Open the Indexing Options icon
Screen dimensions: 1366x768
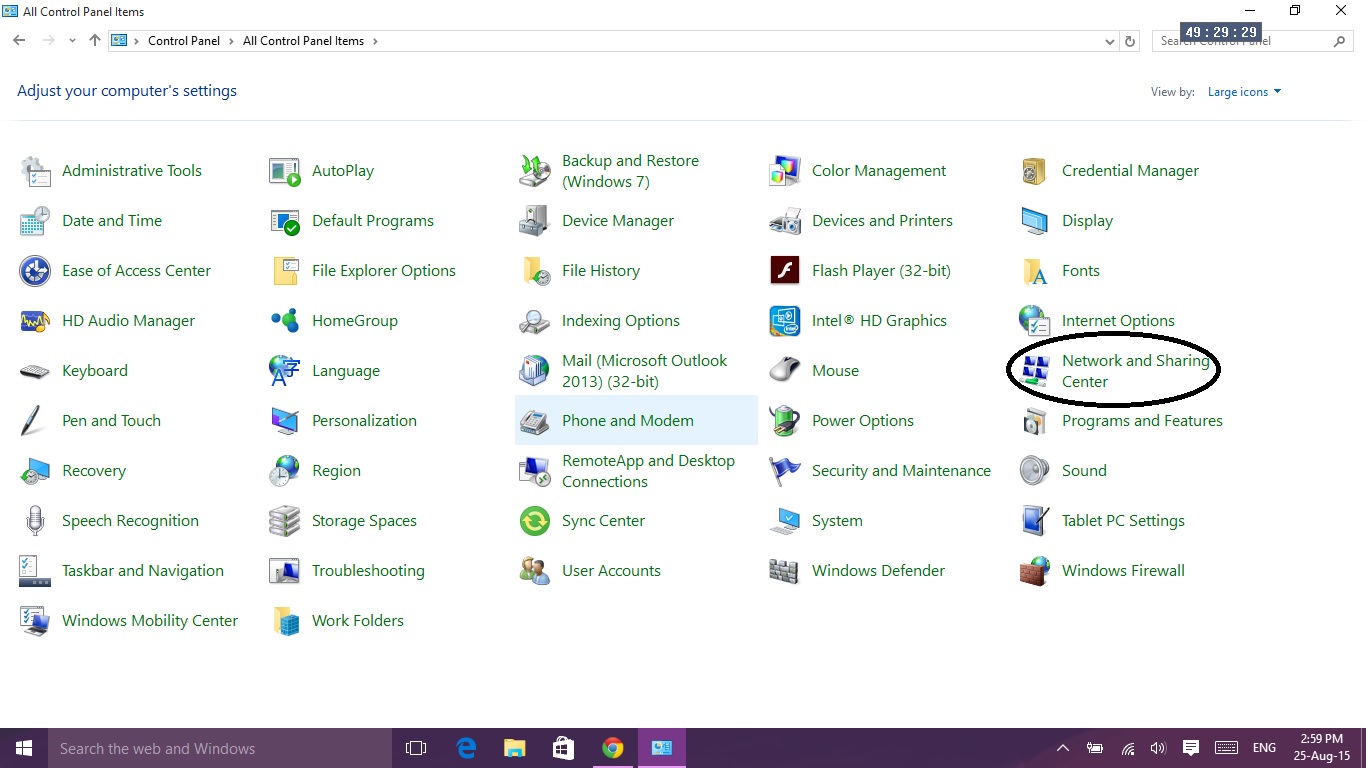(535, 321)
